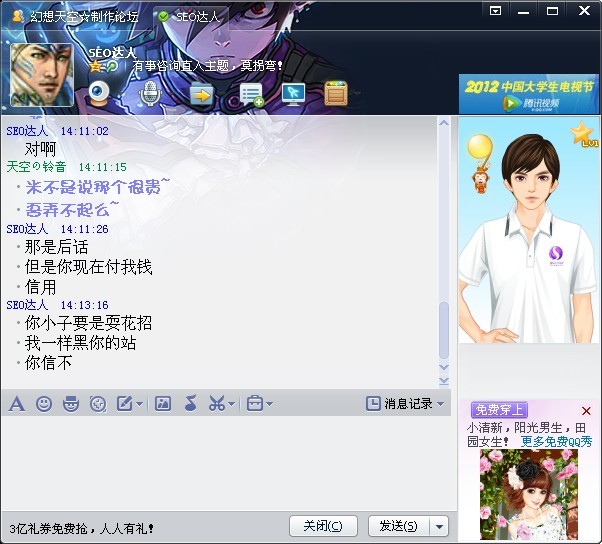Image resolution: width=602 pixels, height=544 pixels.
Task: Click the message 我一样黑你的站
Action: pos(81,343)
